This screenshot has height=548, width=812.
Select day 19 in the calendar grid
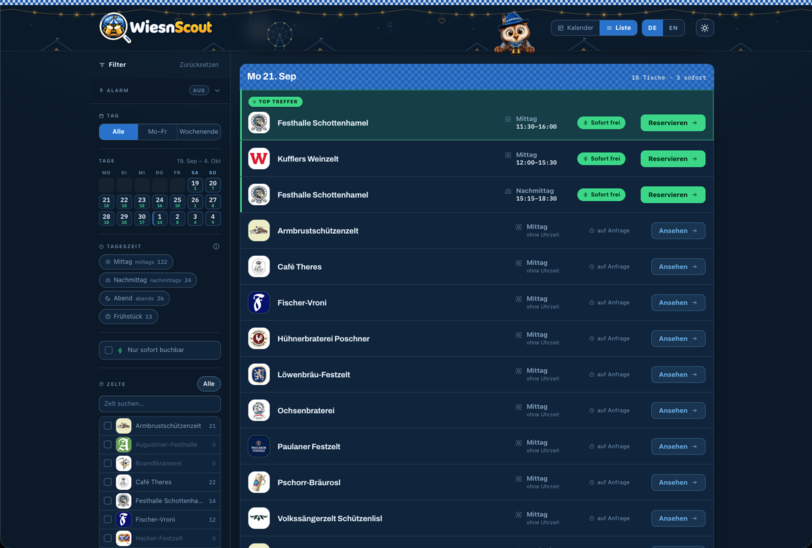tap(195, 185)
